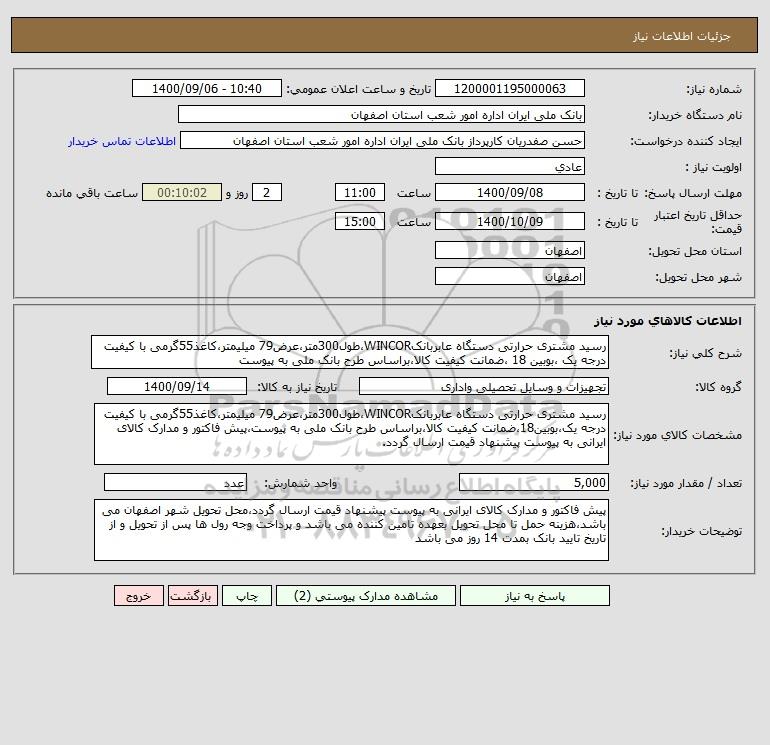Open 'اطلاعات تماس خریدار' link
Screen dimensions: 770x745
(122, 141)
